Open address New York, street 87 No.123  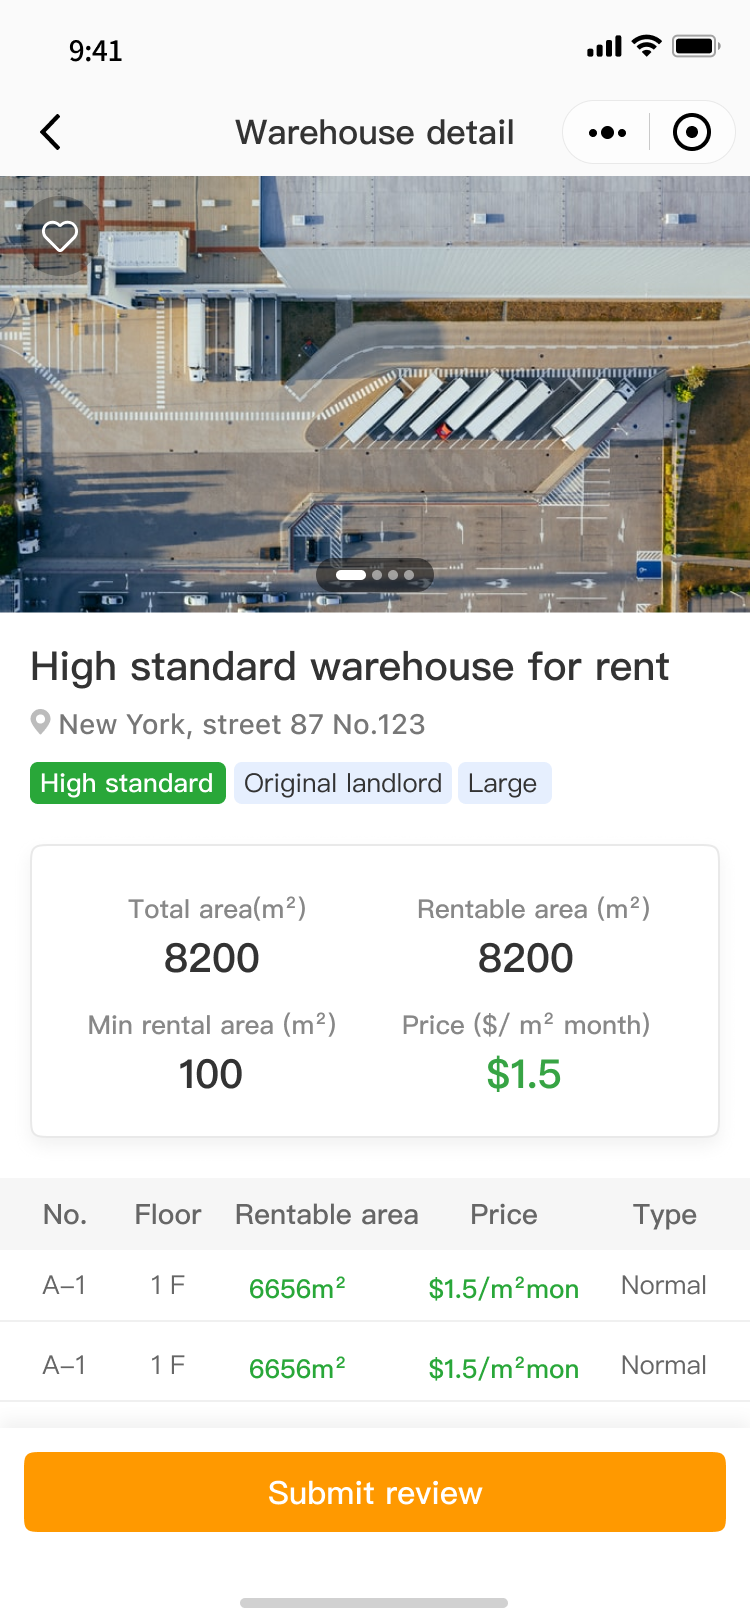tap(242, 724)
